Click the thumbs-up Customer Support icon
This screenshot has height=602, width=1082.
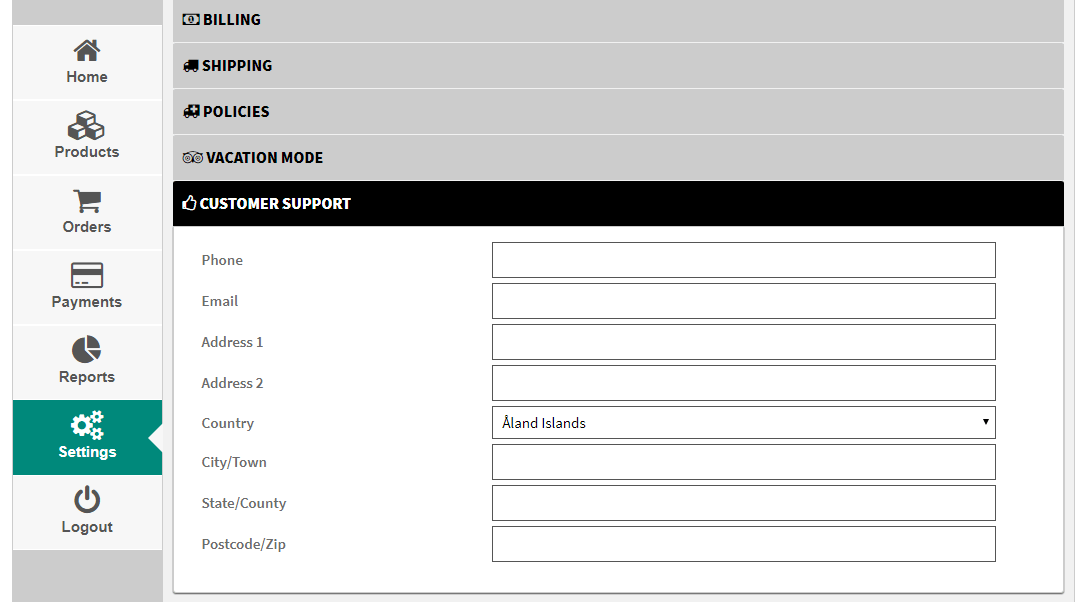click(189, 203)
